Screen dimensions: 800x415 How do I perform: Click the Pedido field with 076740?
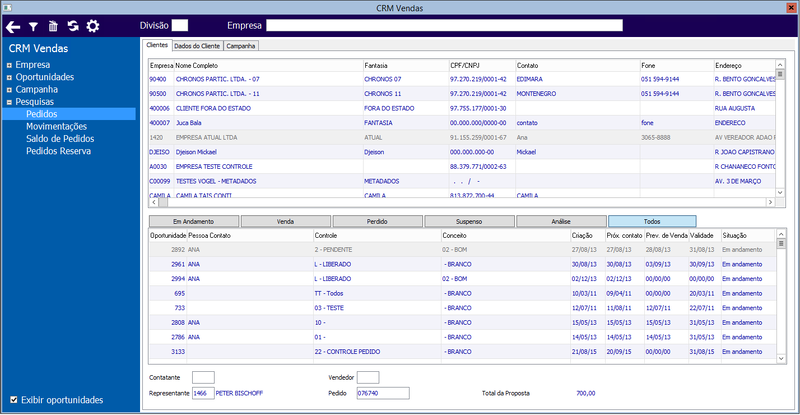(x=383, y=393)
